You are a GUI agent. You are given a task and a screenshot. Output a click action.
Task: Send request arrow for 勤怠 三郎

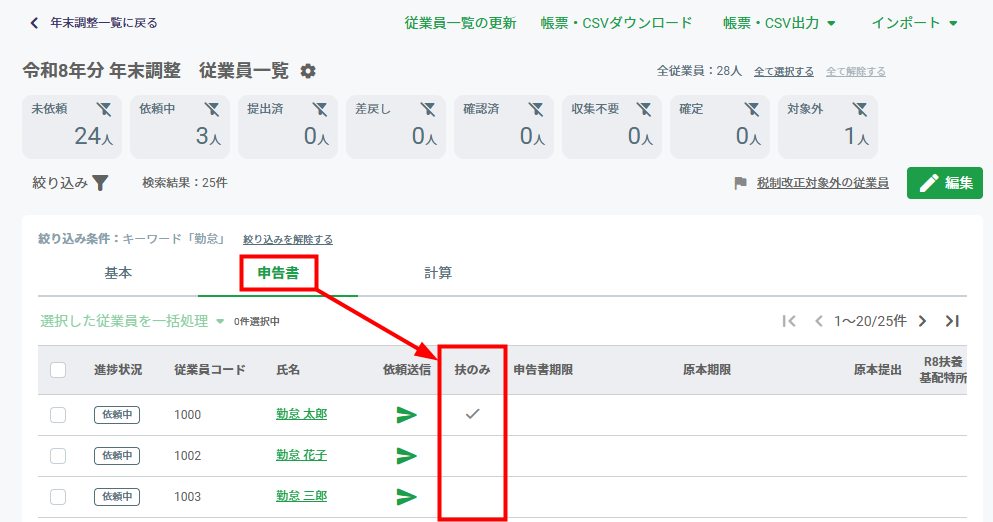point(407,497)
